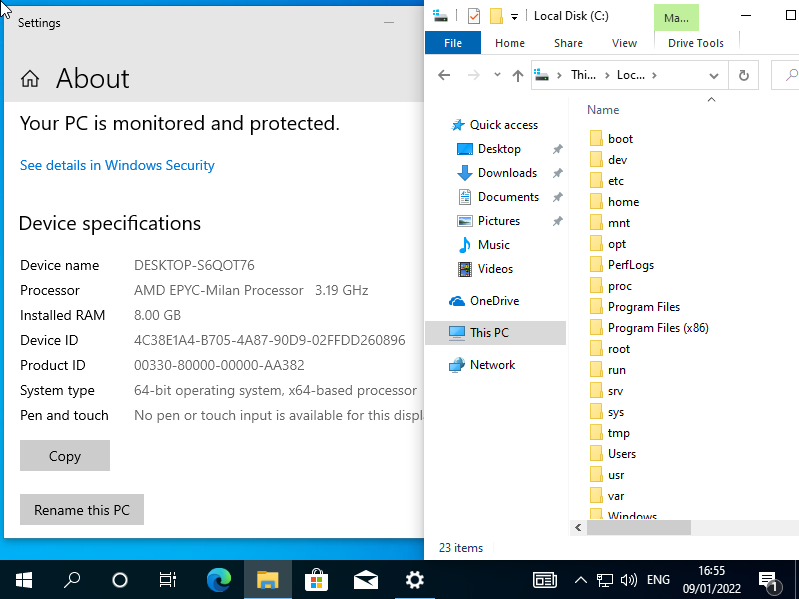Click the Settings home icon
The height and width of the screenshot is (599, 799).
[x=30, y=79]
